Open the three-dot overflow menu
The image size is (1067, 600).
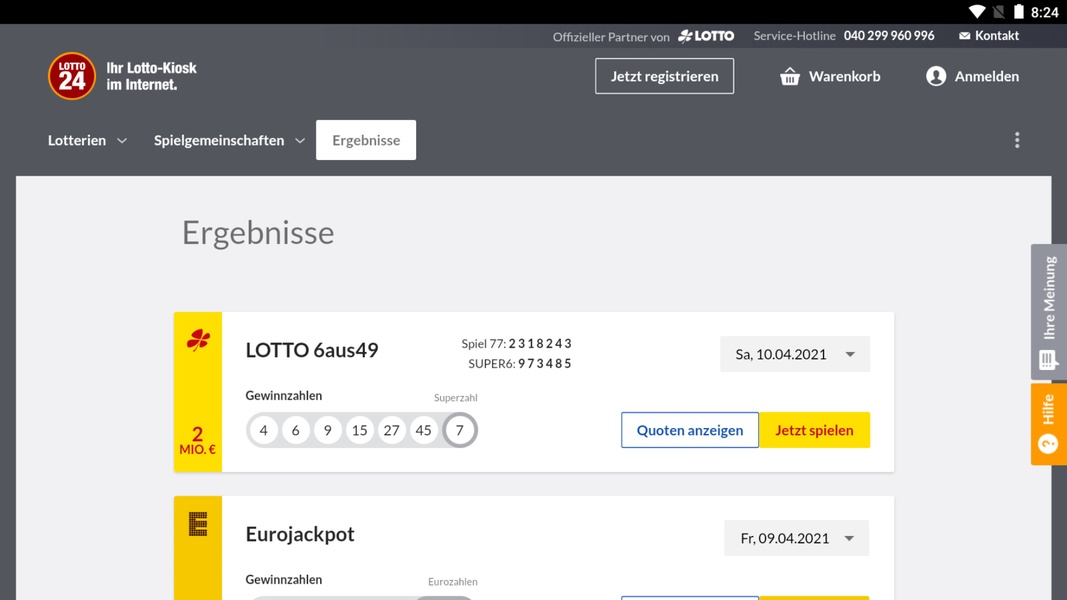click(x=1017, y=140)
